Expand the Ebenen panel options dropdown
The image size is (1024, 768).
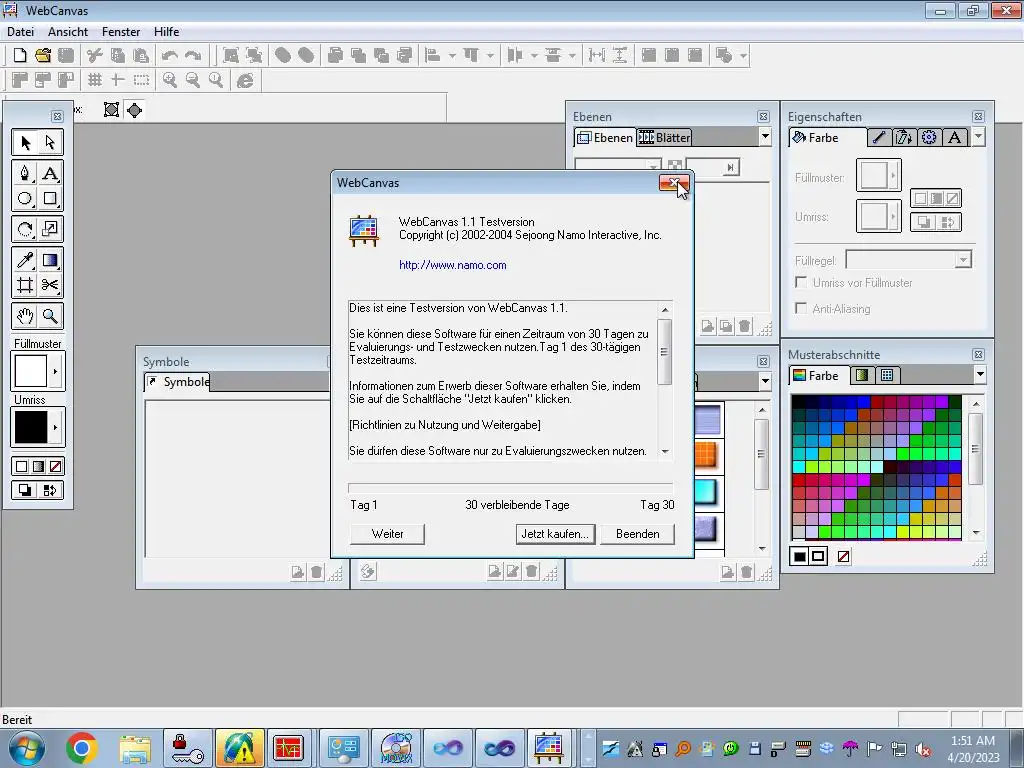coord(765,137)
